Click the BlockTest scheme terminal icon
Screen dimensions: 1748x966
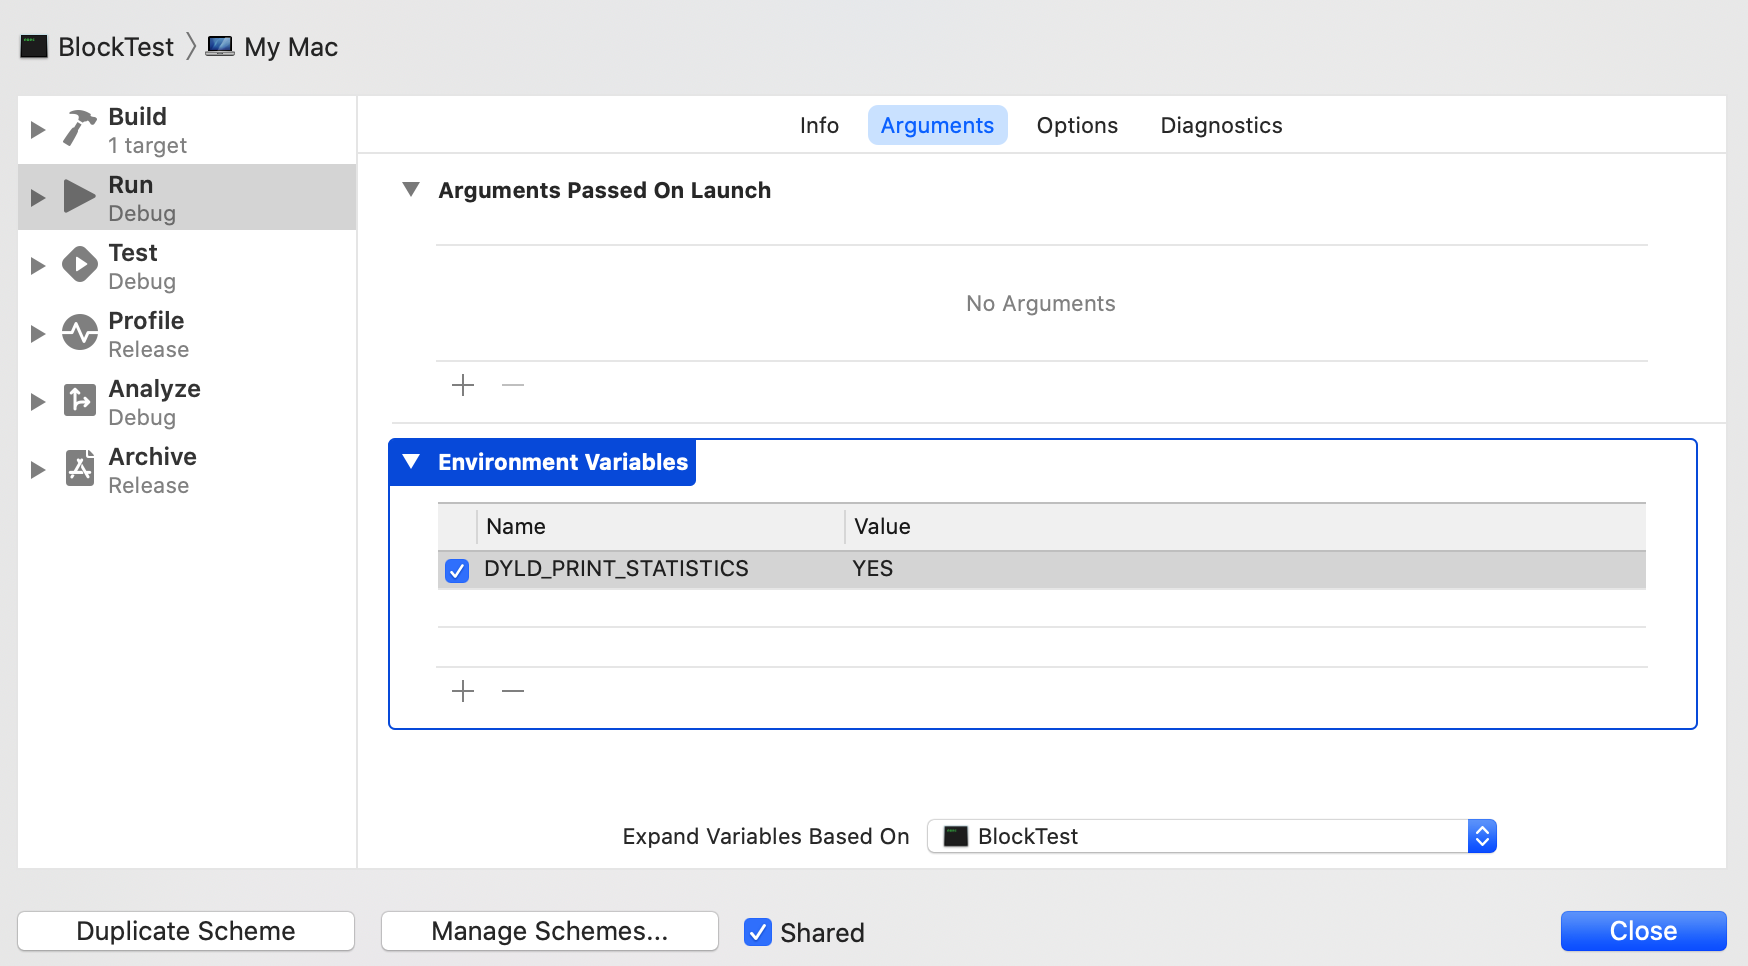click(x=34, y=46)
